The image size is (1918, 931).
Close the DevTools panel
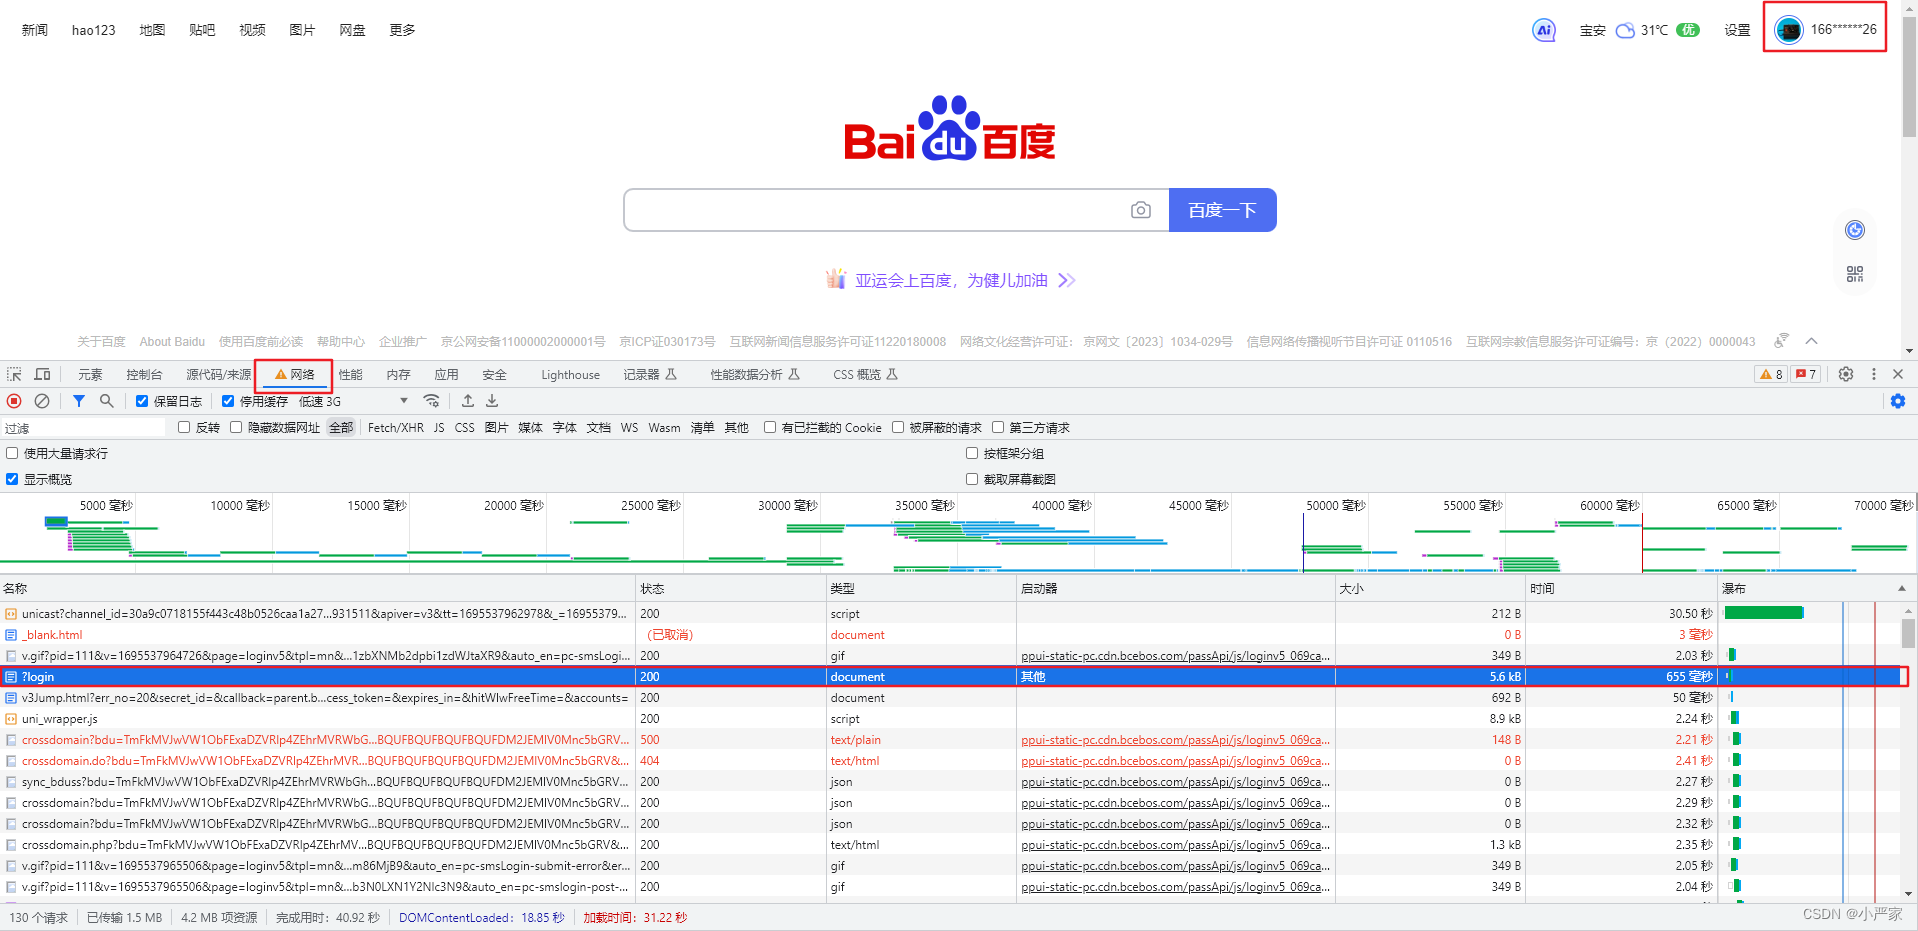point(1898,374)
